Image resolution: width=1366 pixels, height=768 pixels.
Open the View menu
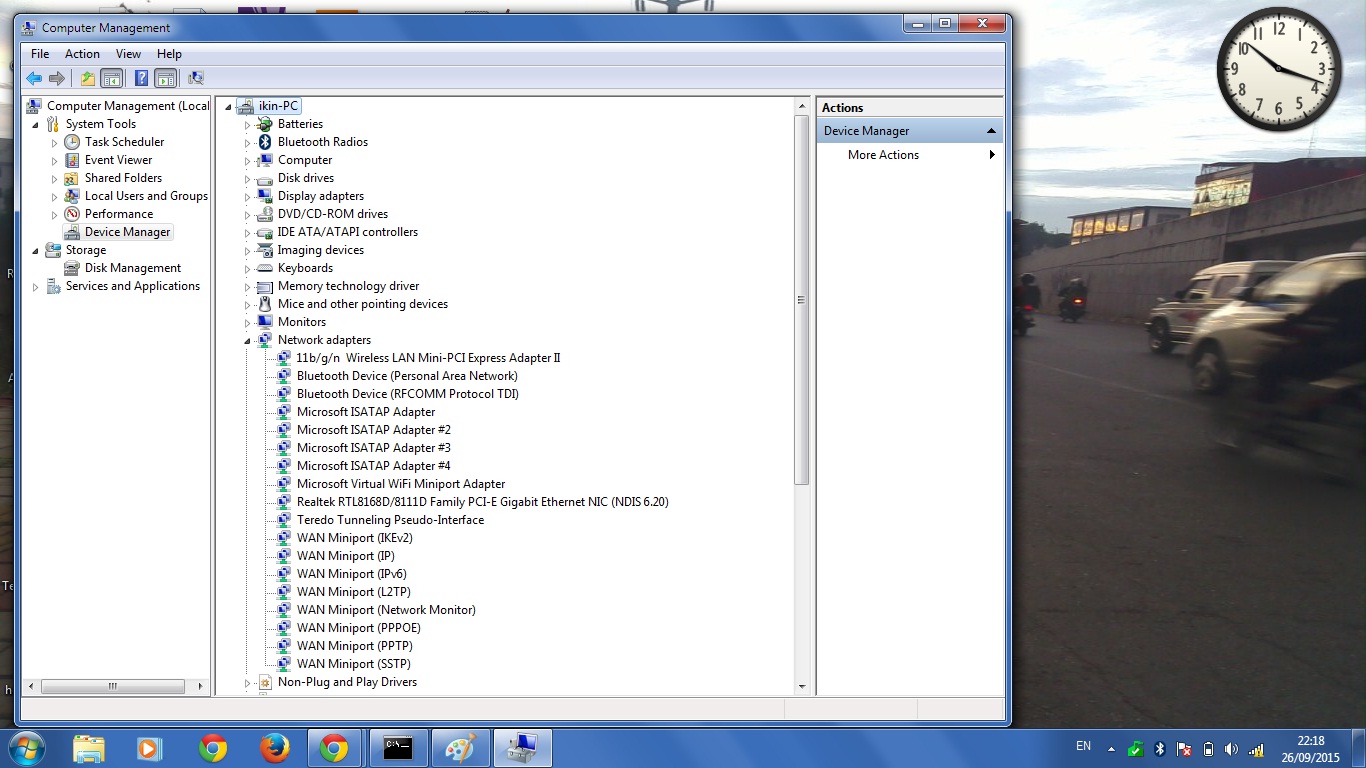[x=128, y=54]
